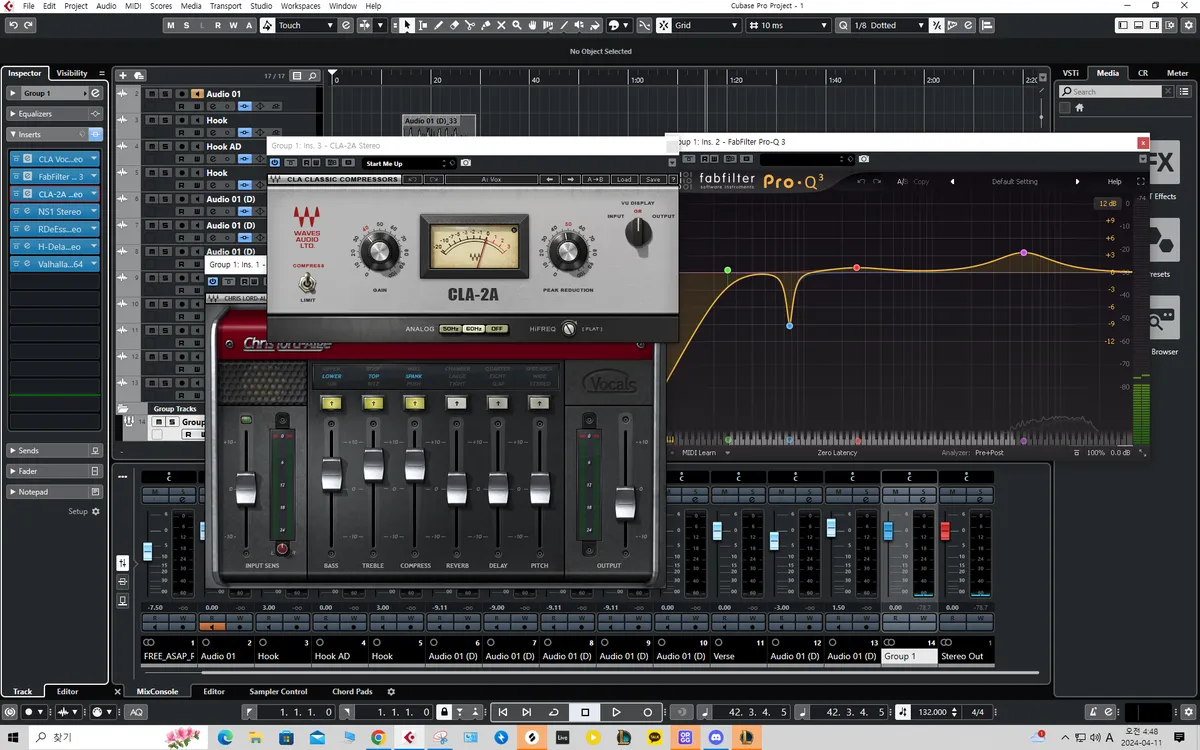The image size is (1200, 750).
Task: Set CLA-2A Analog to OFF
Action: 497,328
